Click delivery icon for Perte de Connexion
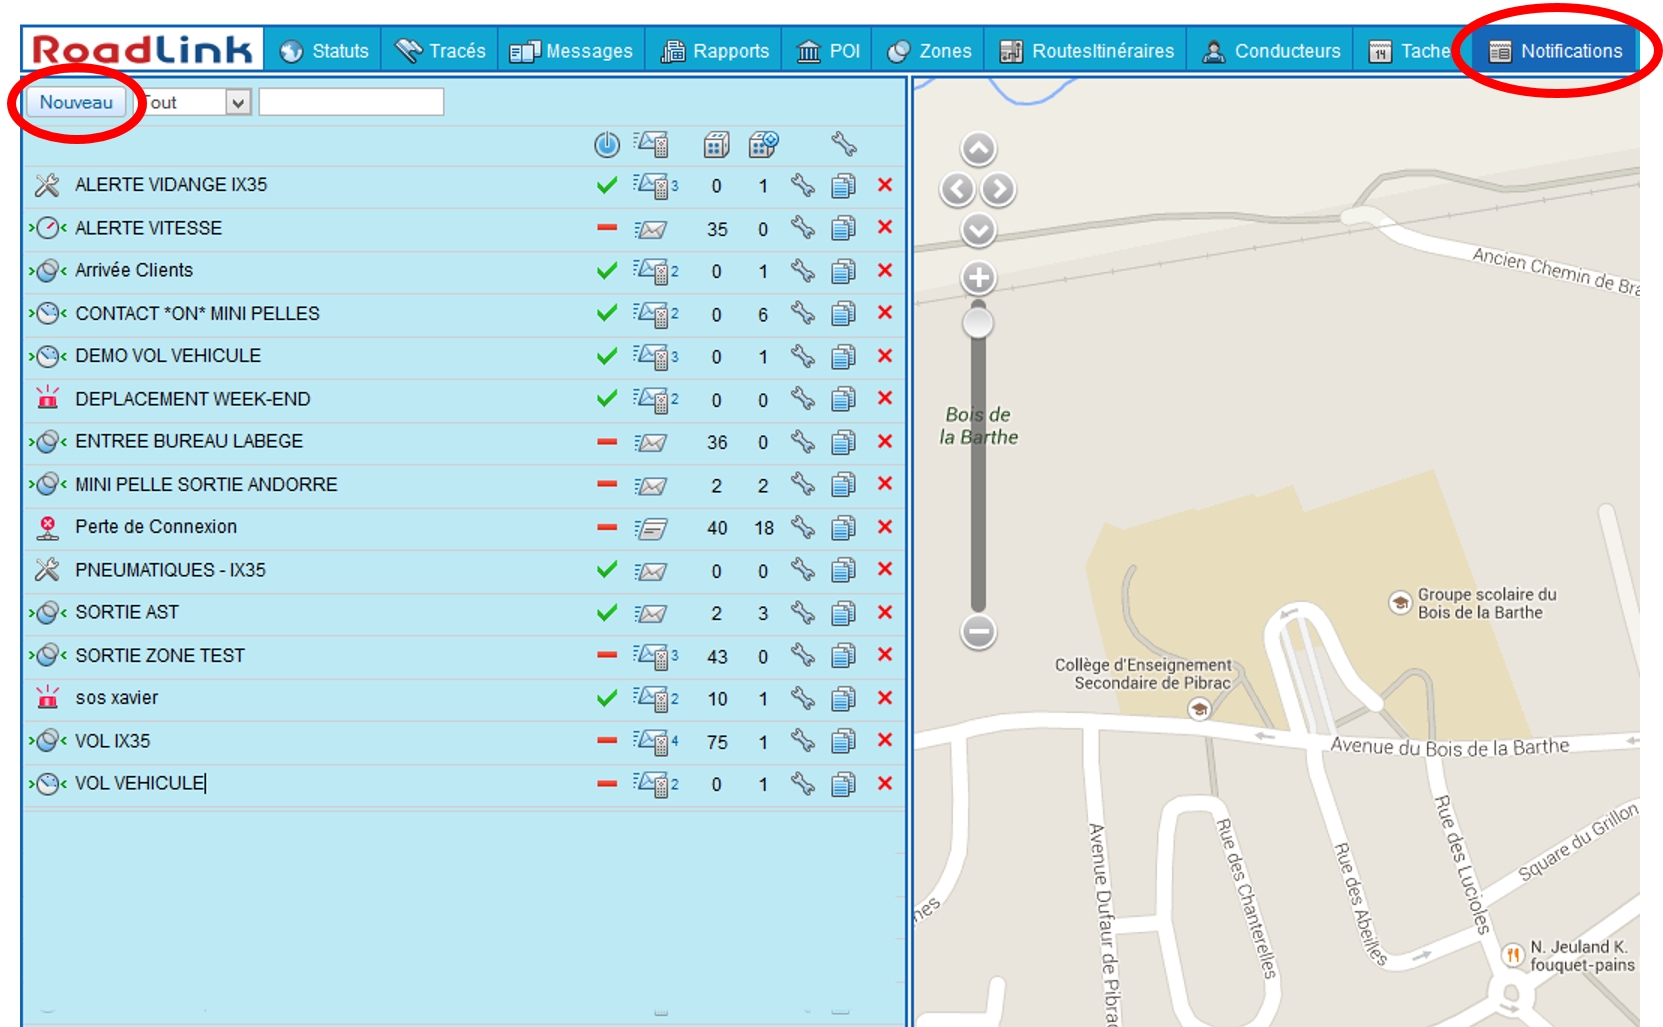 coord(651,528)
